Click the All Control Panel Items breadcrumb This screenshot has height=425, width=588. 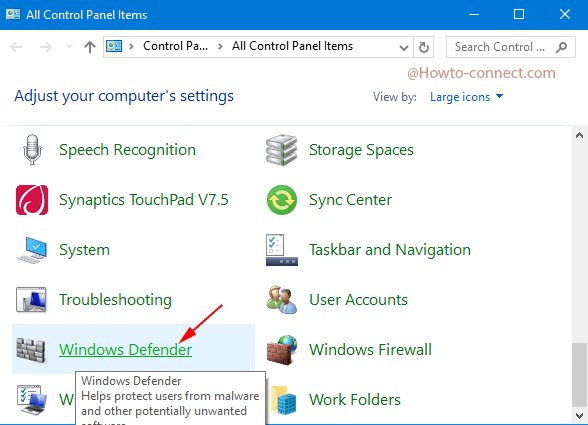coord(292,46)
